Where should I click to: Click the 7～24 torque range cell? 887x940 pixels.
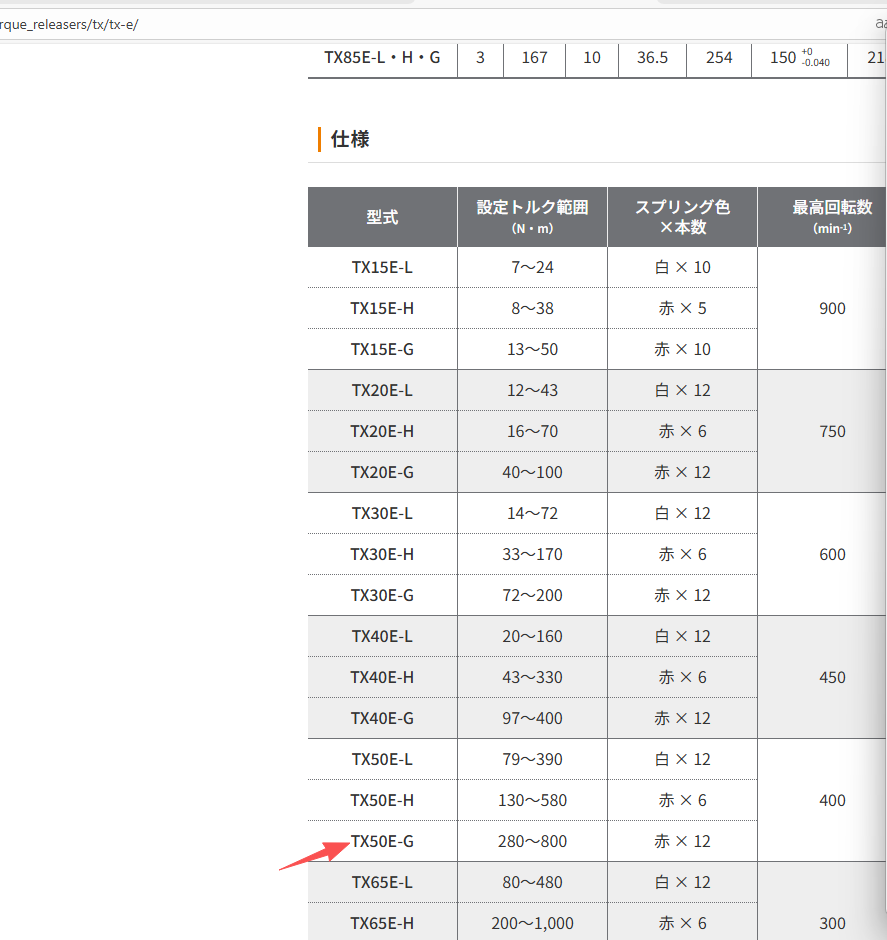[x=532, y=268]
